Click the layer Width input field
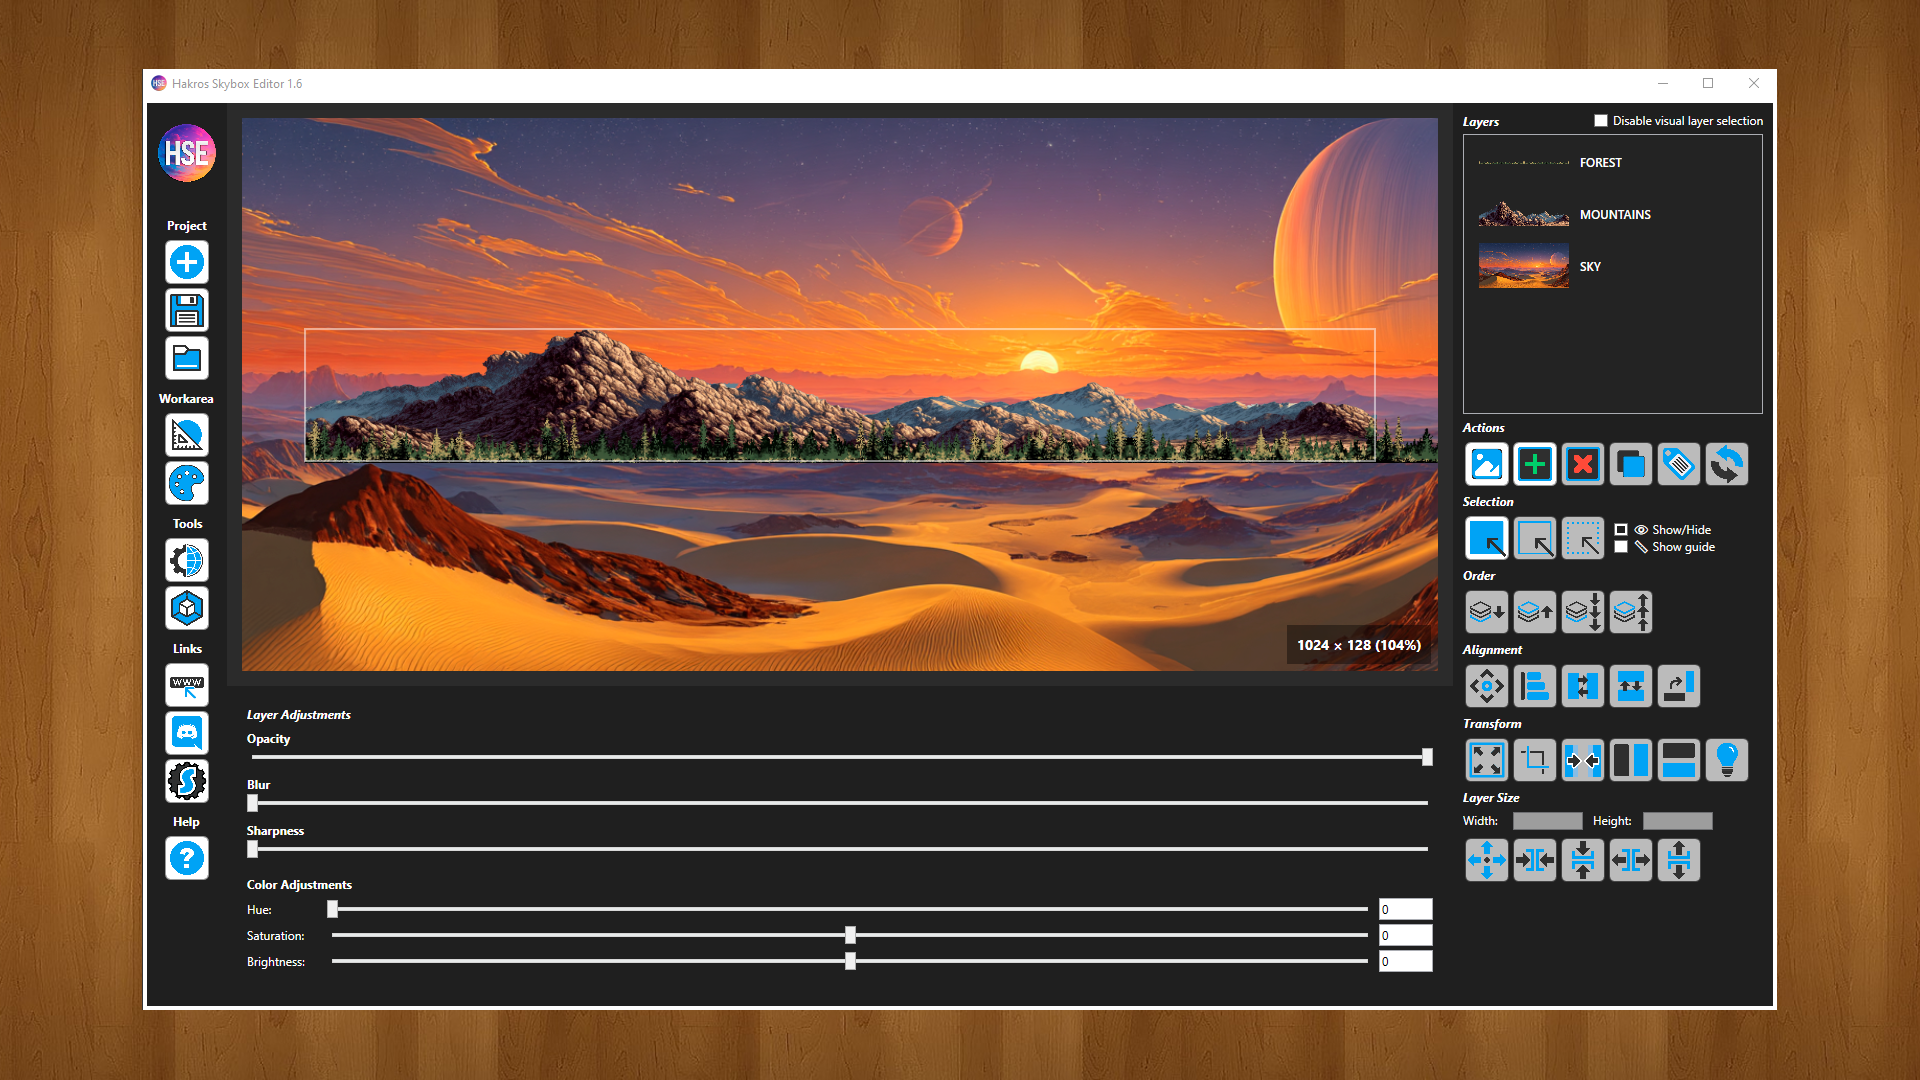The image size is (1920, 1080). (1547, 821)
